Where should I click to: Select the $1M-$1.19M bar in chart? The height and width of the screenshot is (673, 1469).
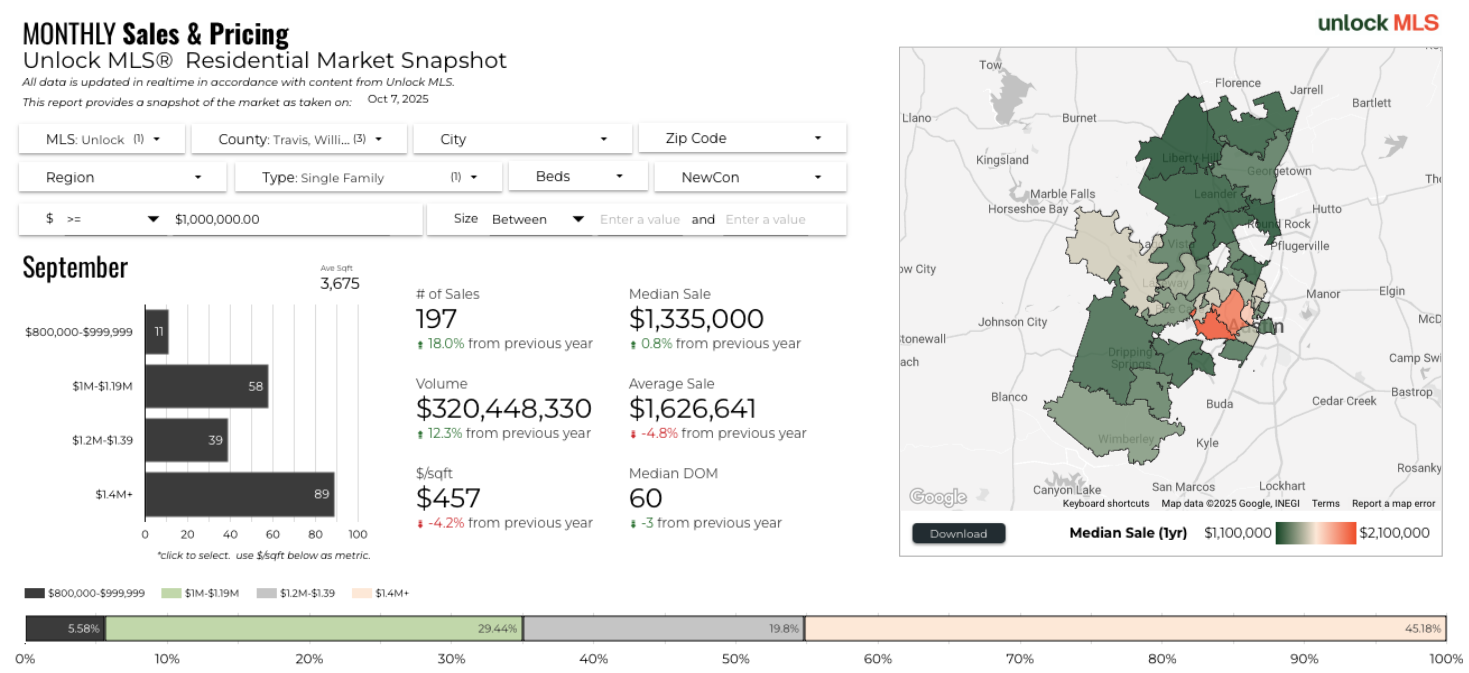[206, 386]
